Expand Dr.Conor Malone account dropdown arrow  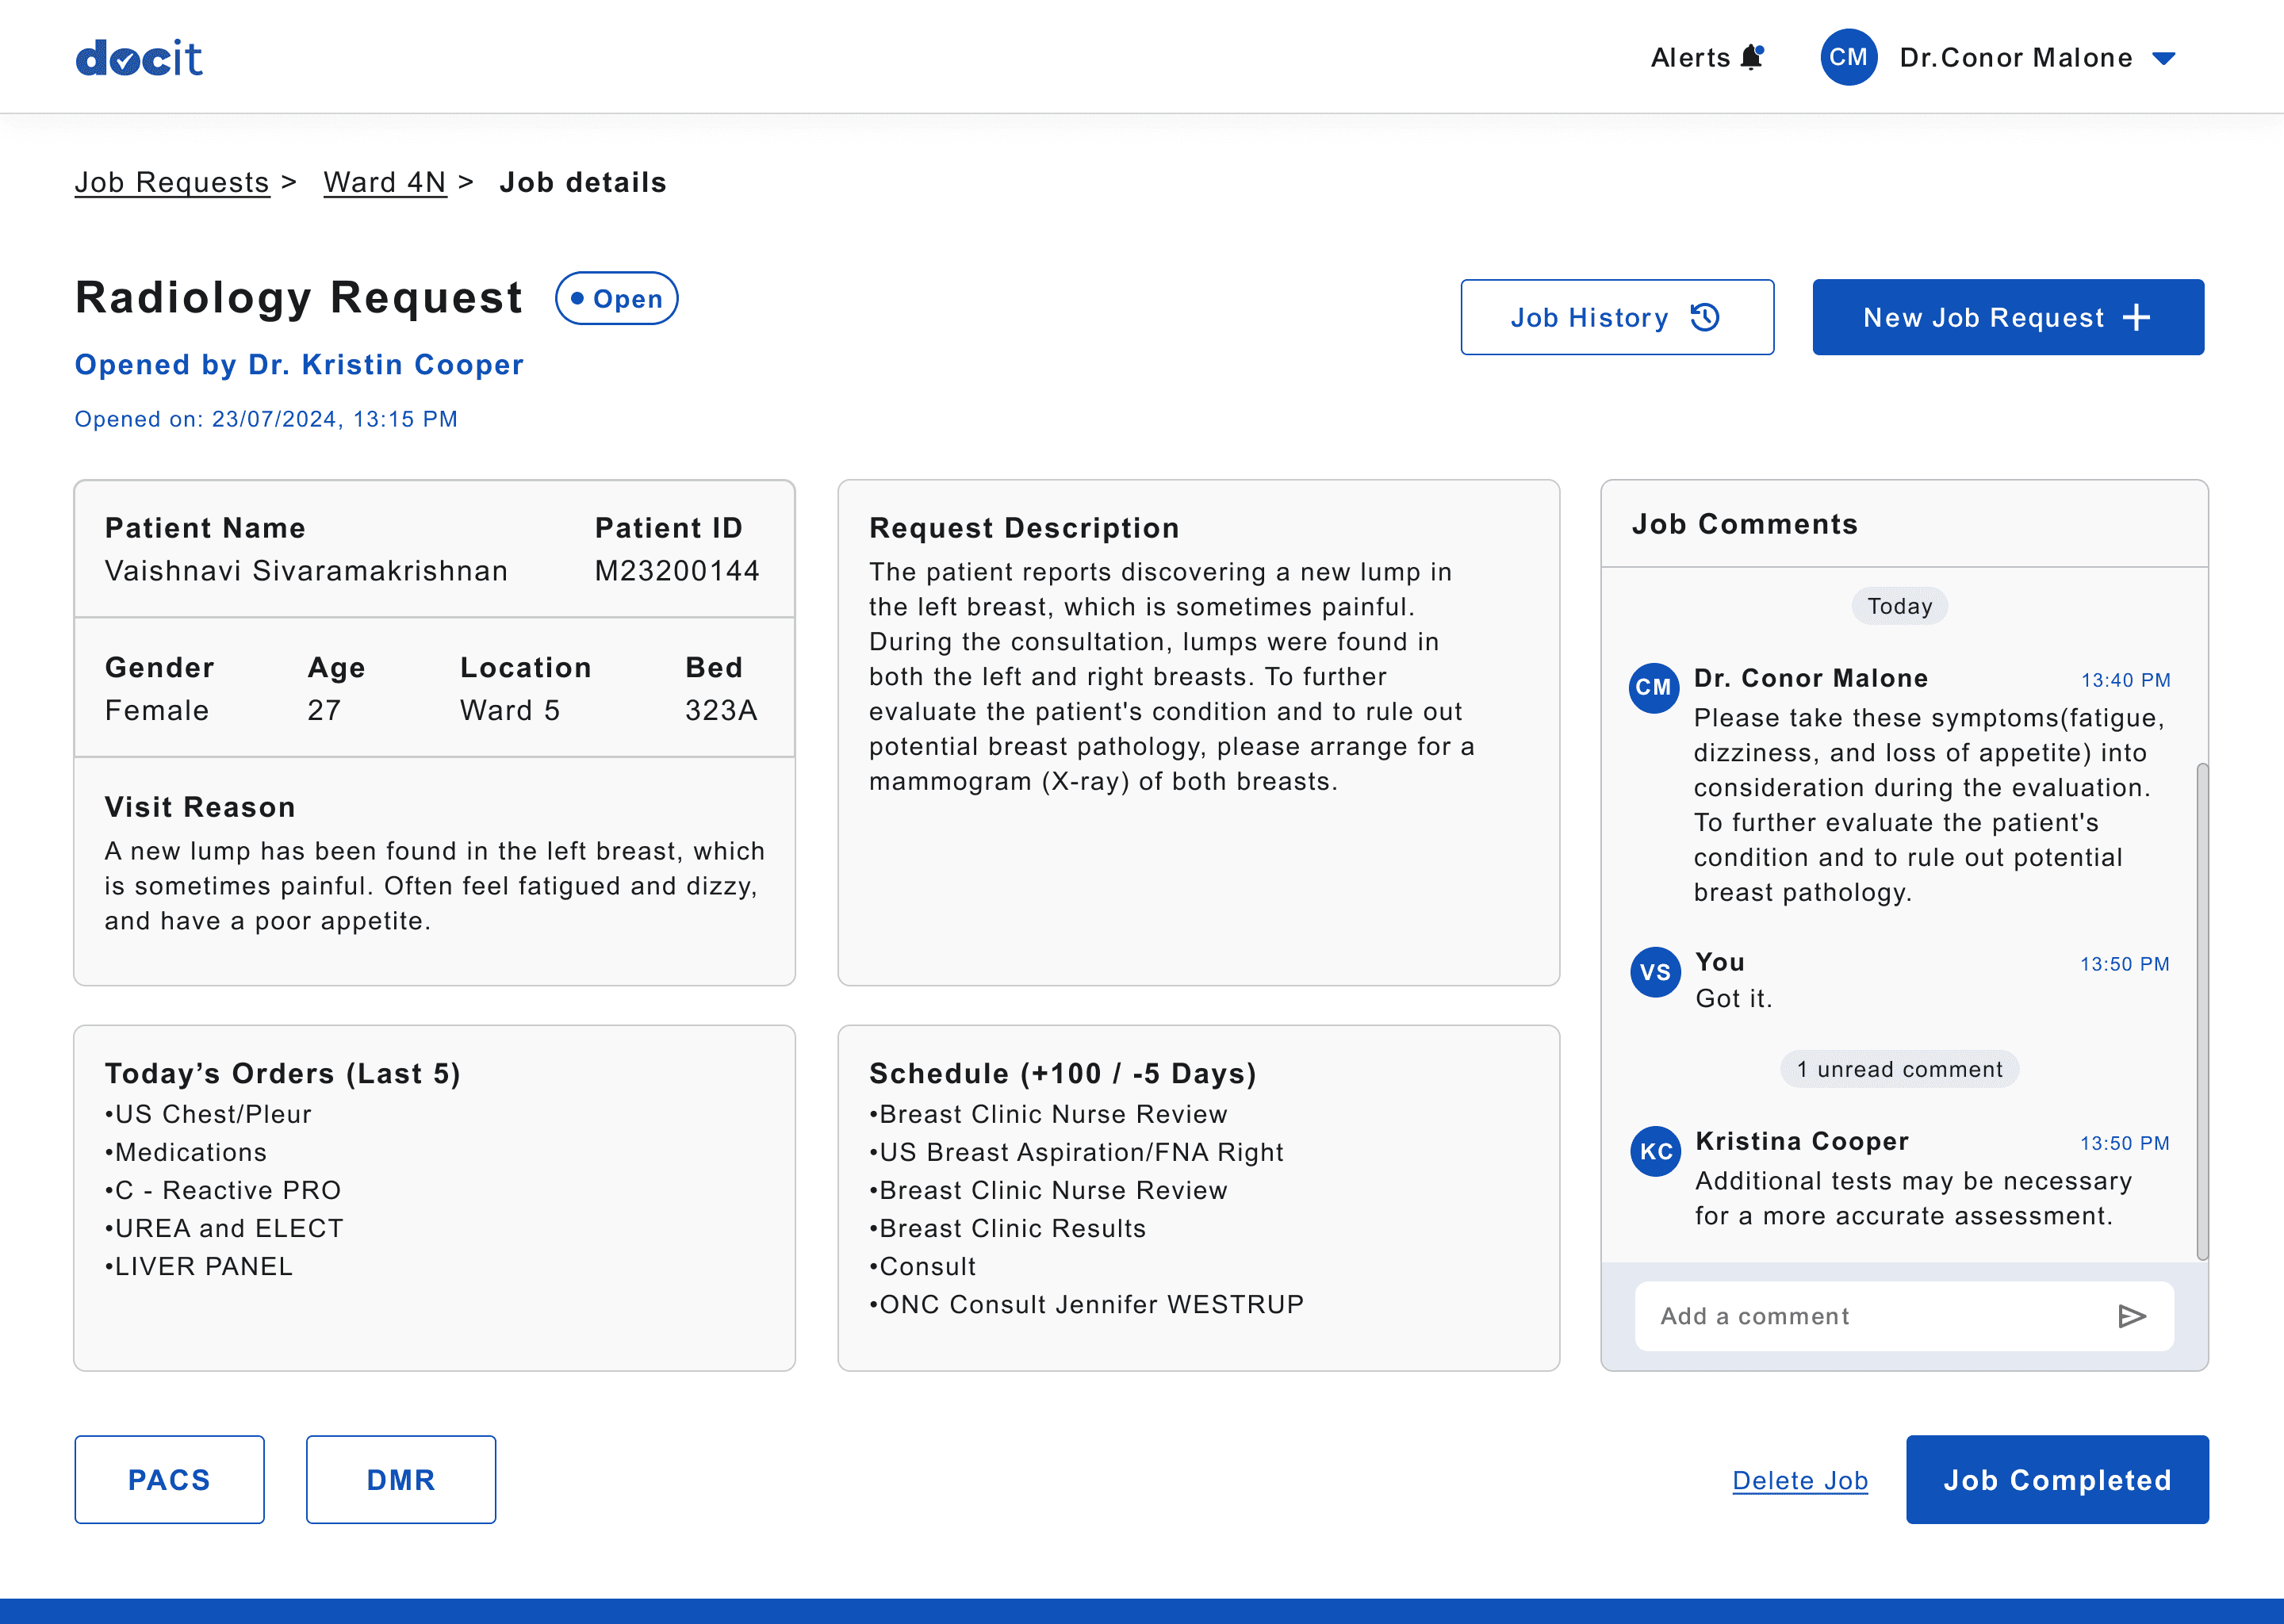[x=2163, y=58]
